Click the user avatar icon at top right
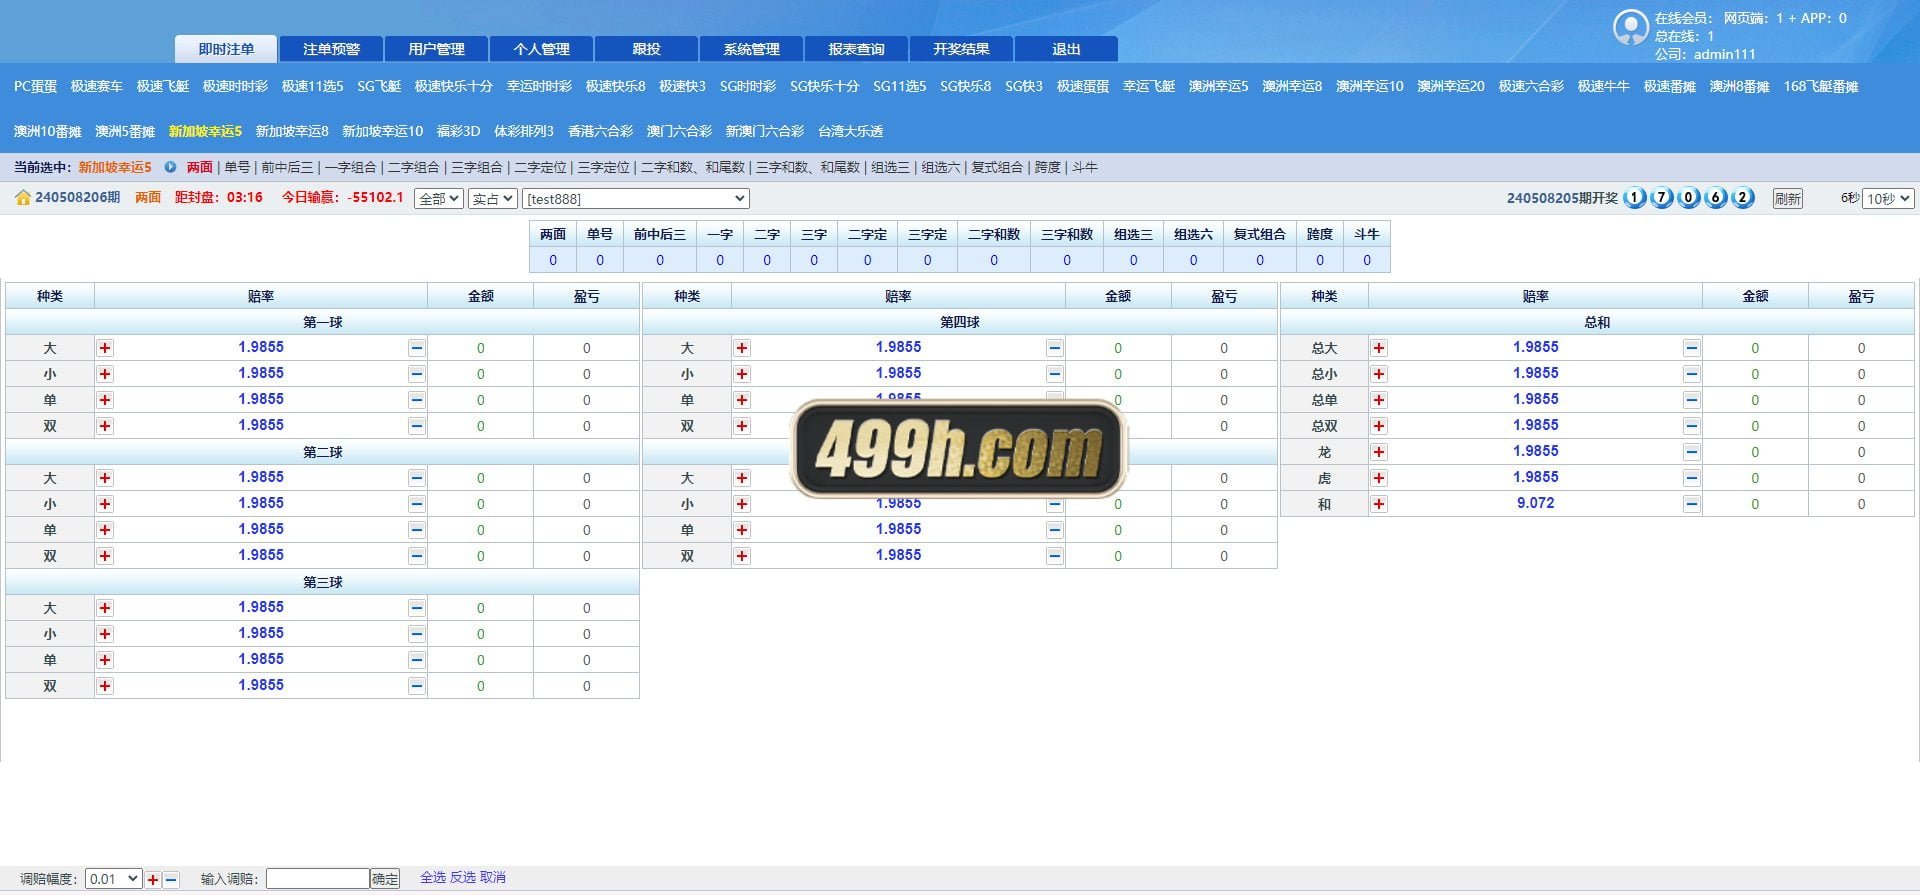The height and width of the screenshot is (895, 1920). [1630, 27]
